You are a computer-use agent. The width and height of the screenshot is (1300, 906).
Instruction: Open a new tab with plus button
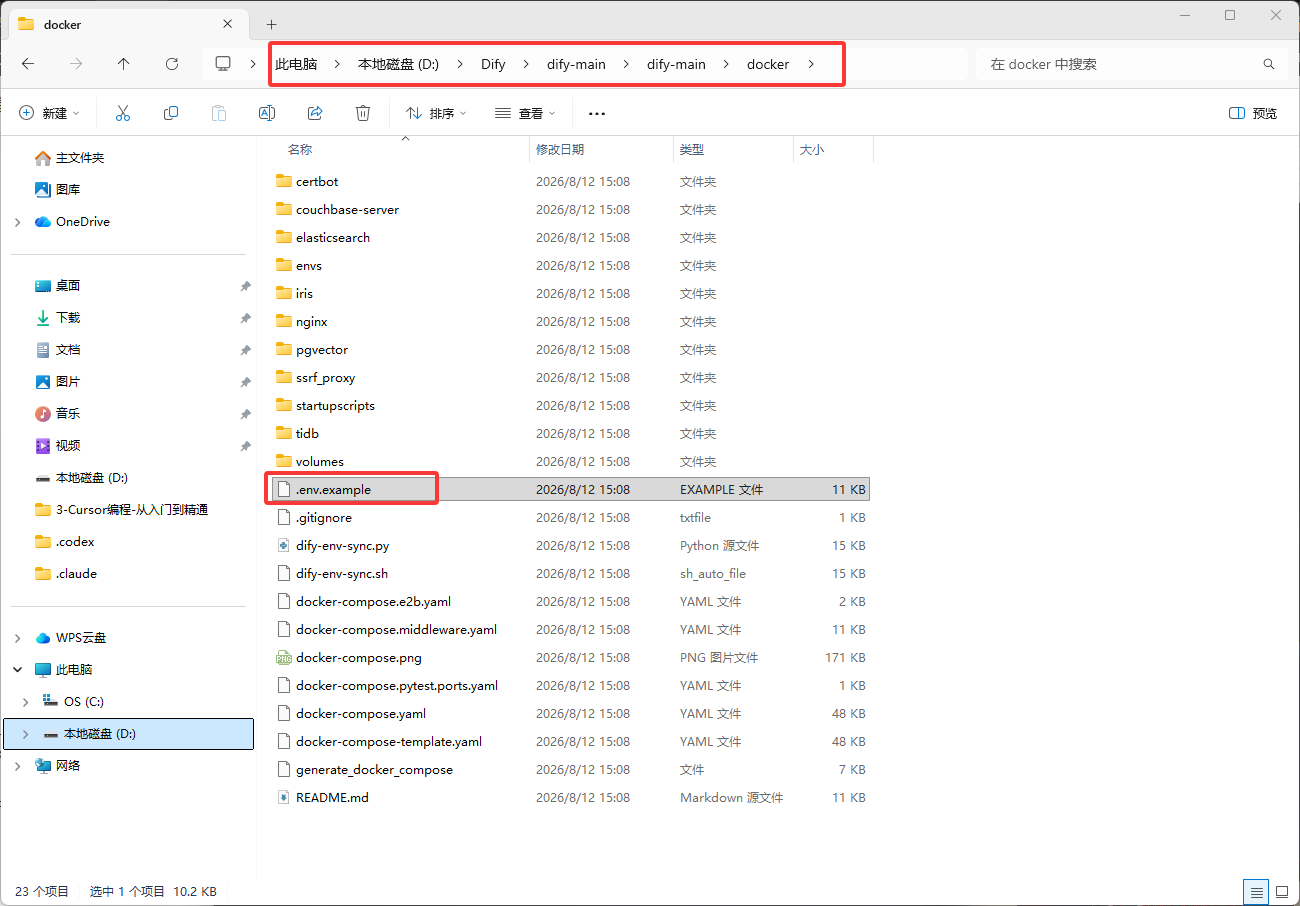point(271,24)
